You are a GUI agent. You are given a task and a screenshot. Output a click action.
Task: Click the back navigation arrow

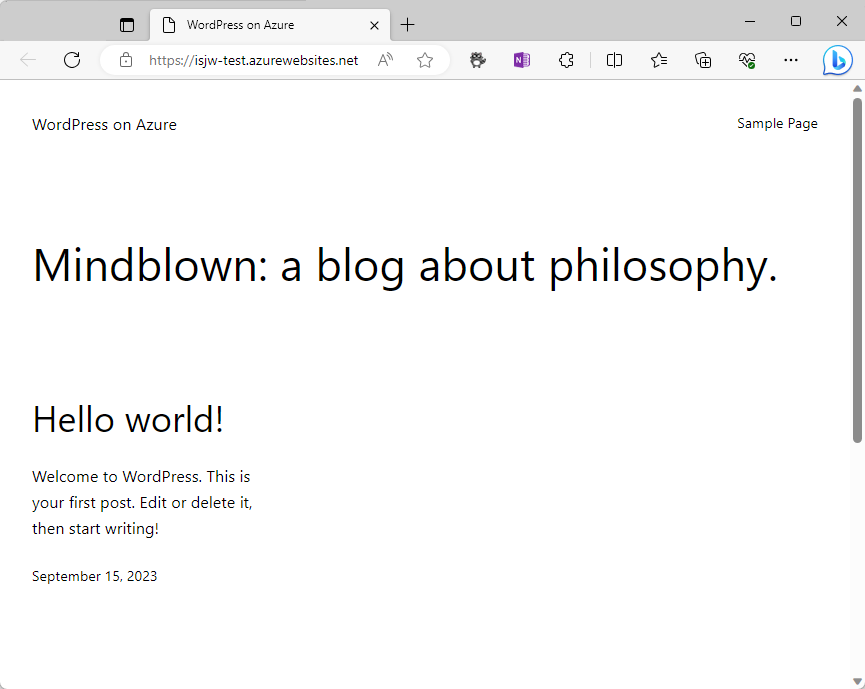click(x=28, y=60)
